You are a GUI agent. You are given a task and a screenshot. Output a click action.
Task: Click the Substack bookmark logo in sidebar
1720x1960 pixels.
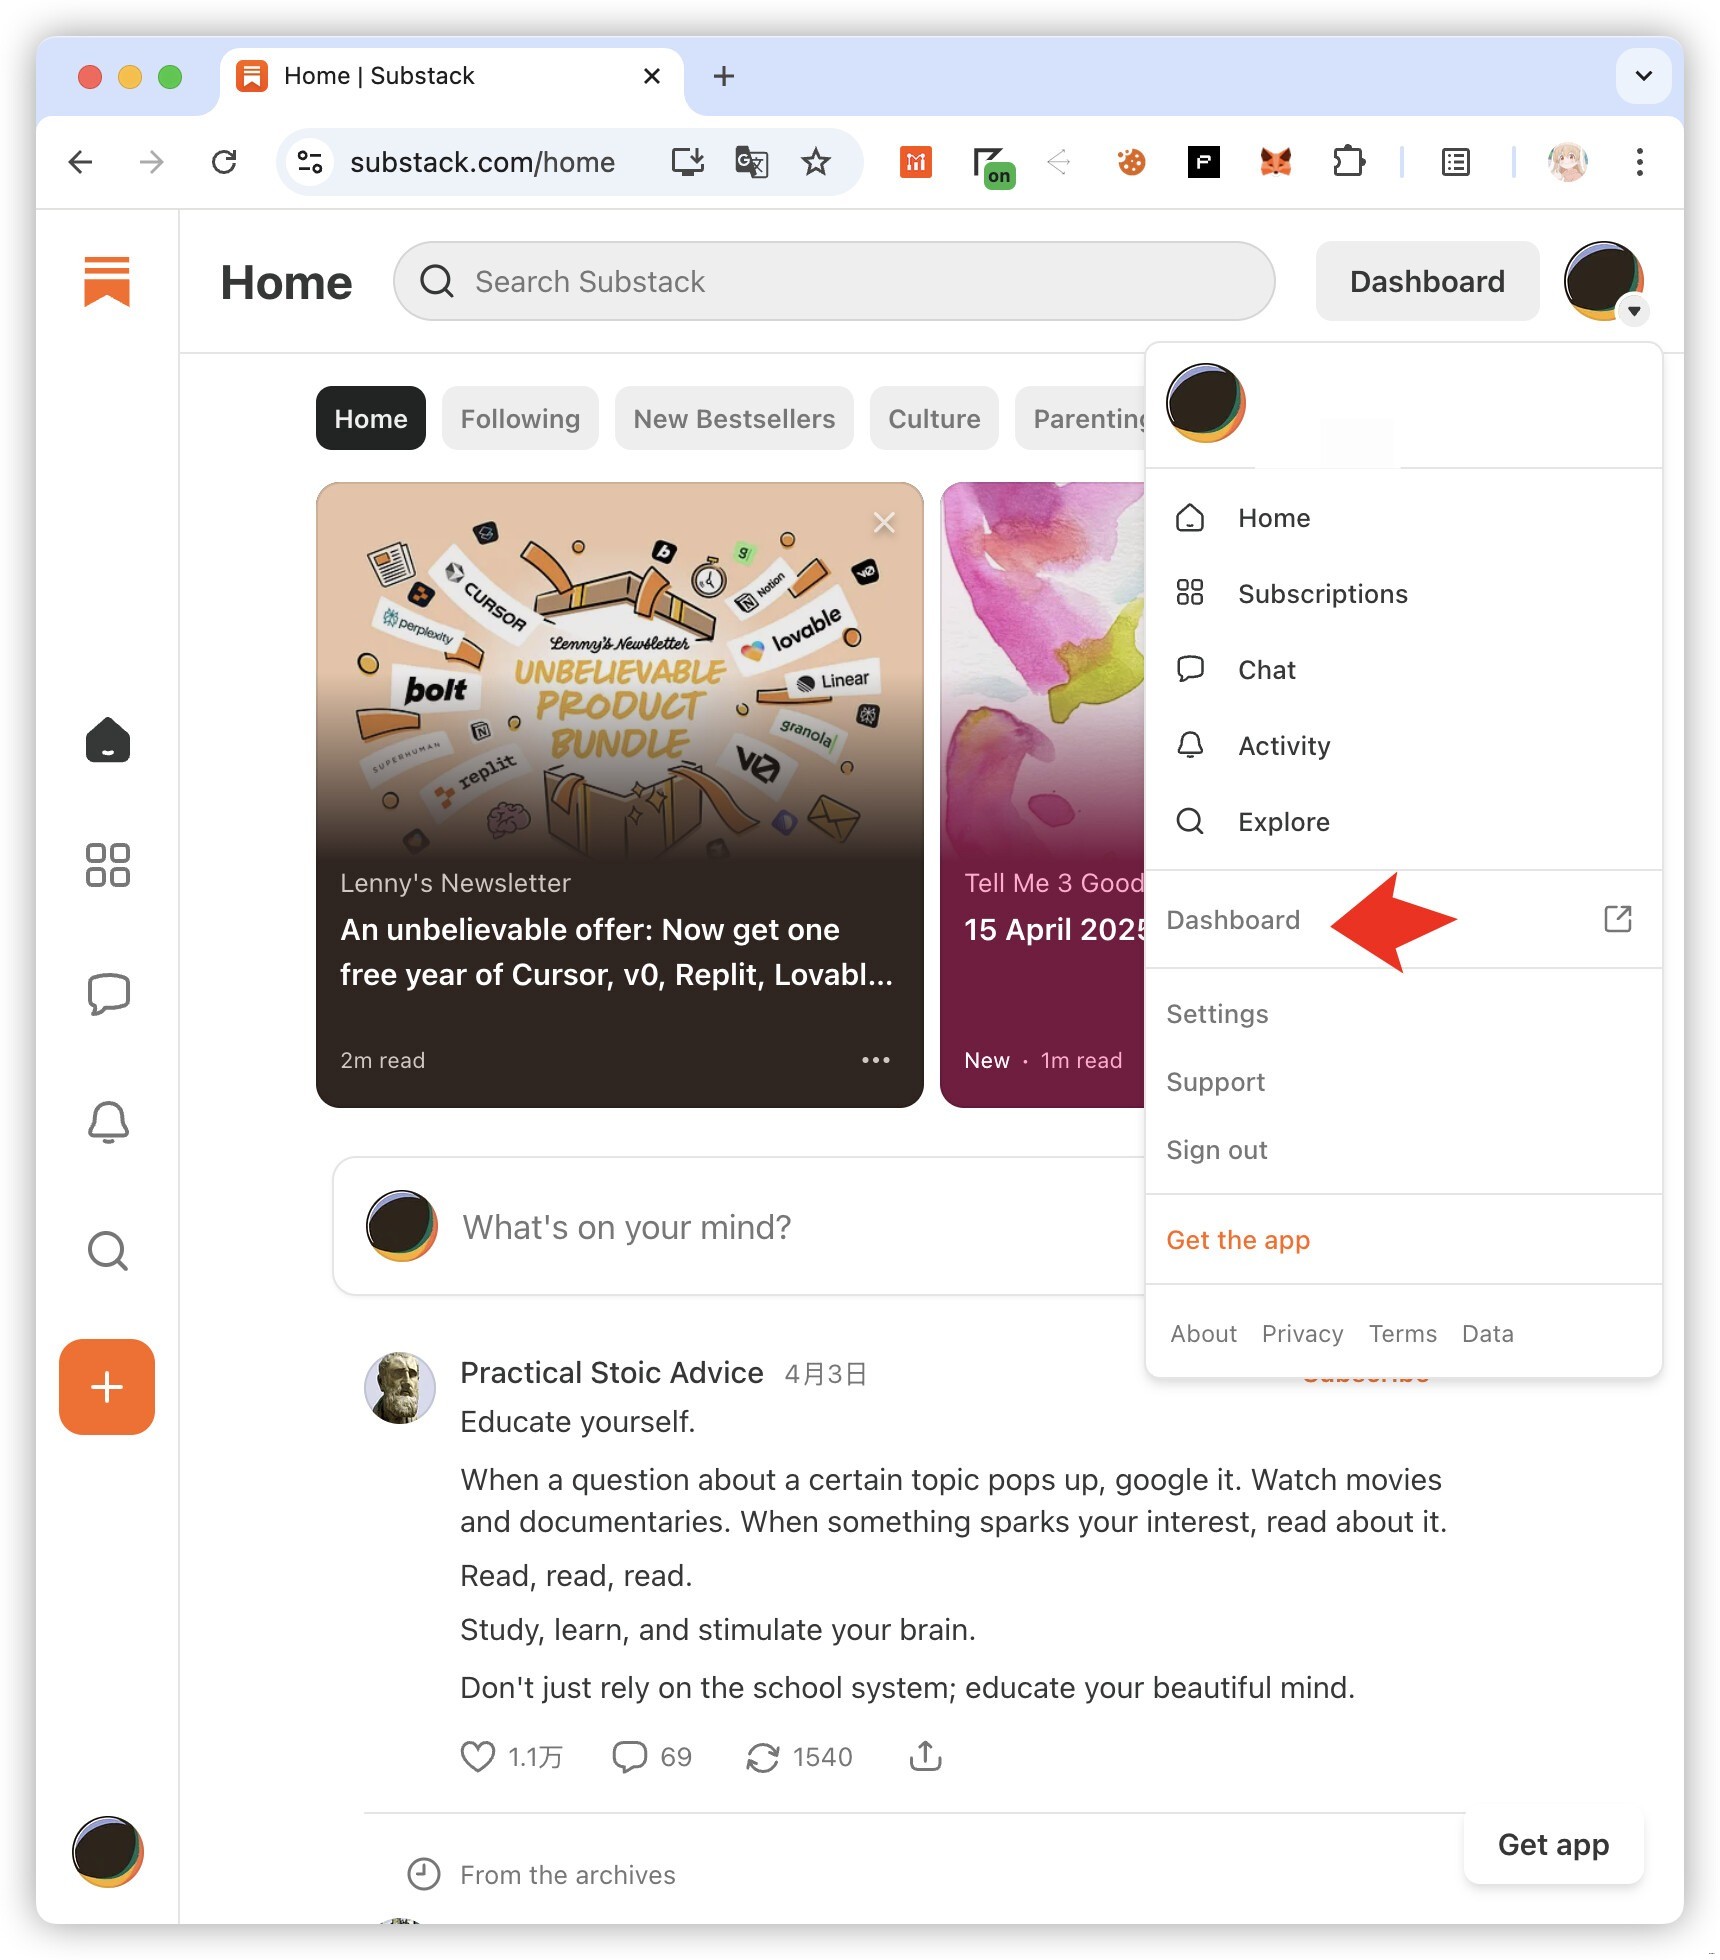click(x=107, y=281)
